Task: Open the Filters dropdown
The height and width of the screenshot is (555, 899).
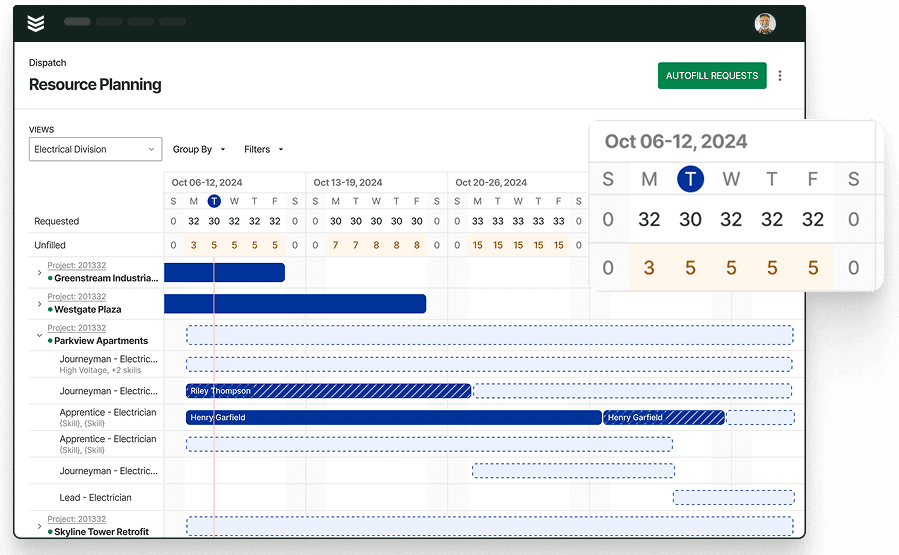Action: pyautogui.click(x=263, y=149)
